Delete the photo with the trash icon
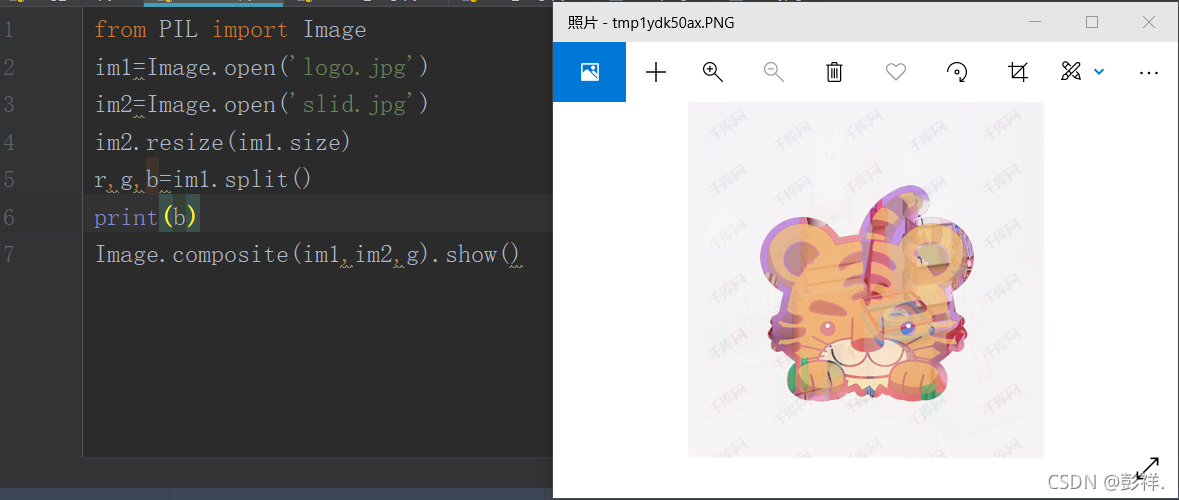 coord(834,72)
